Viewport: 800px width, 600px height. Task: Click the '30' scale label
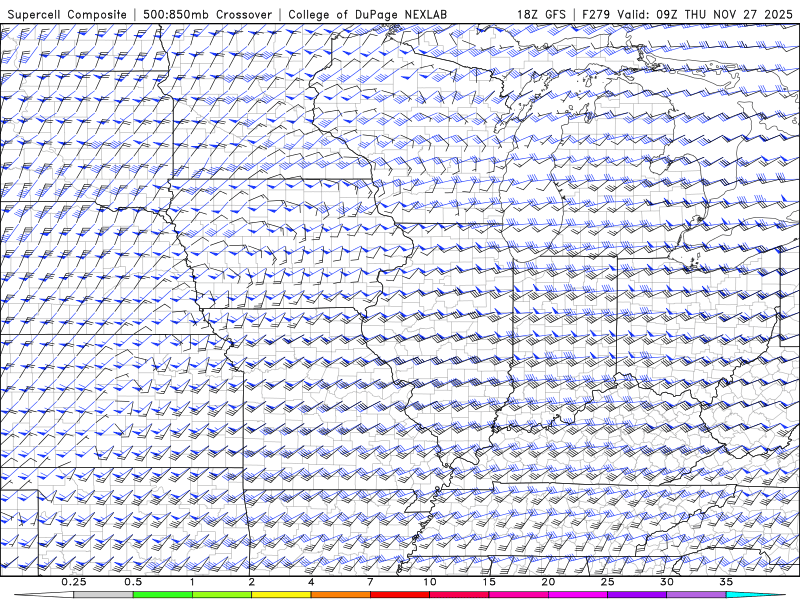pyautogui.click(x=667, y=582)
